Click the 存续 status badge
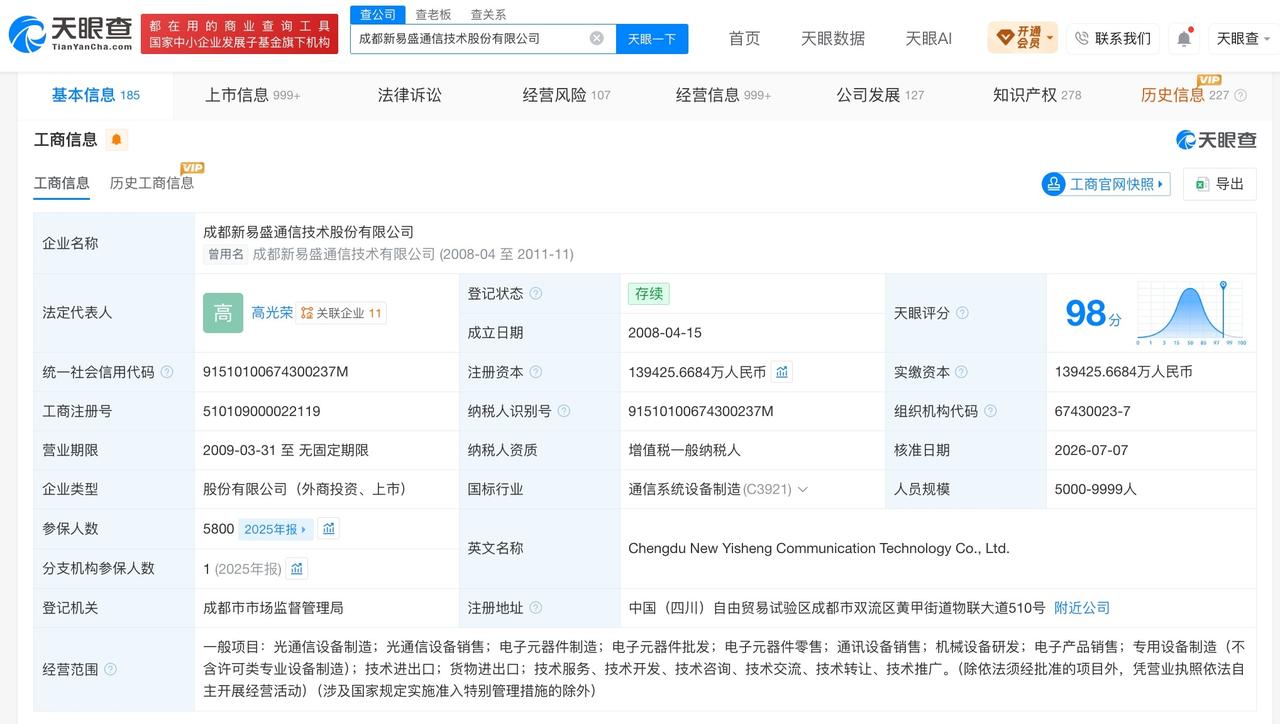The width and height of the screenshot is (1280, 724). coord(649,294)
